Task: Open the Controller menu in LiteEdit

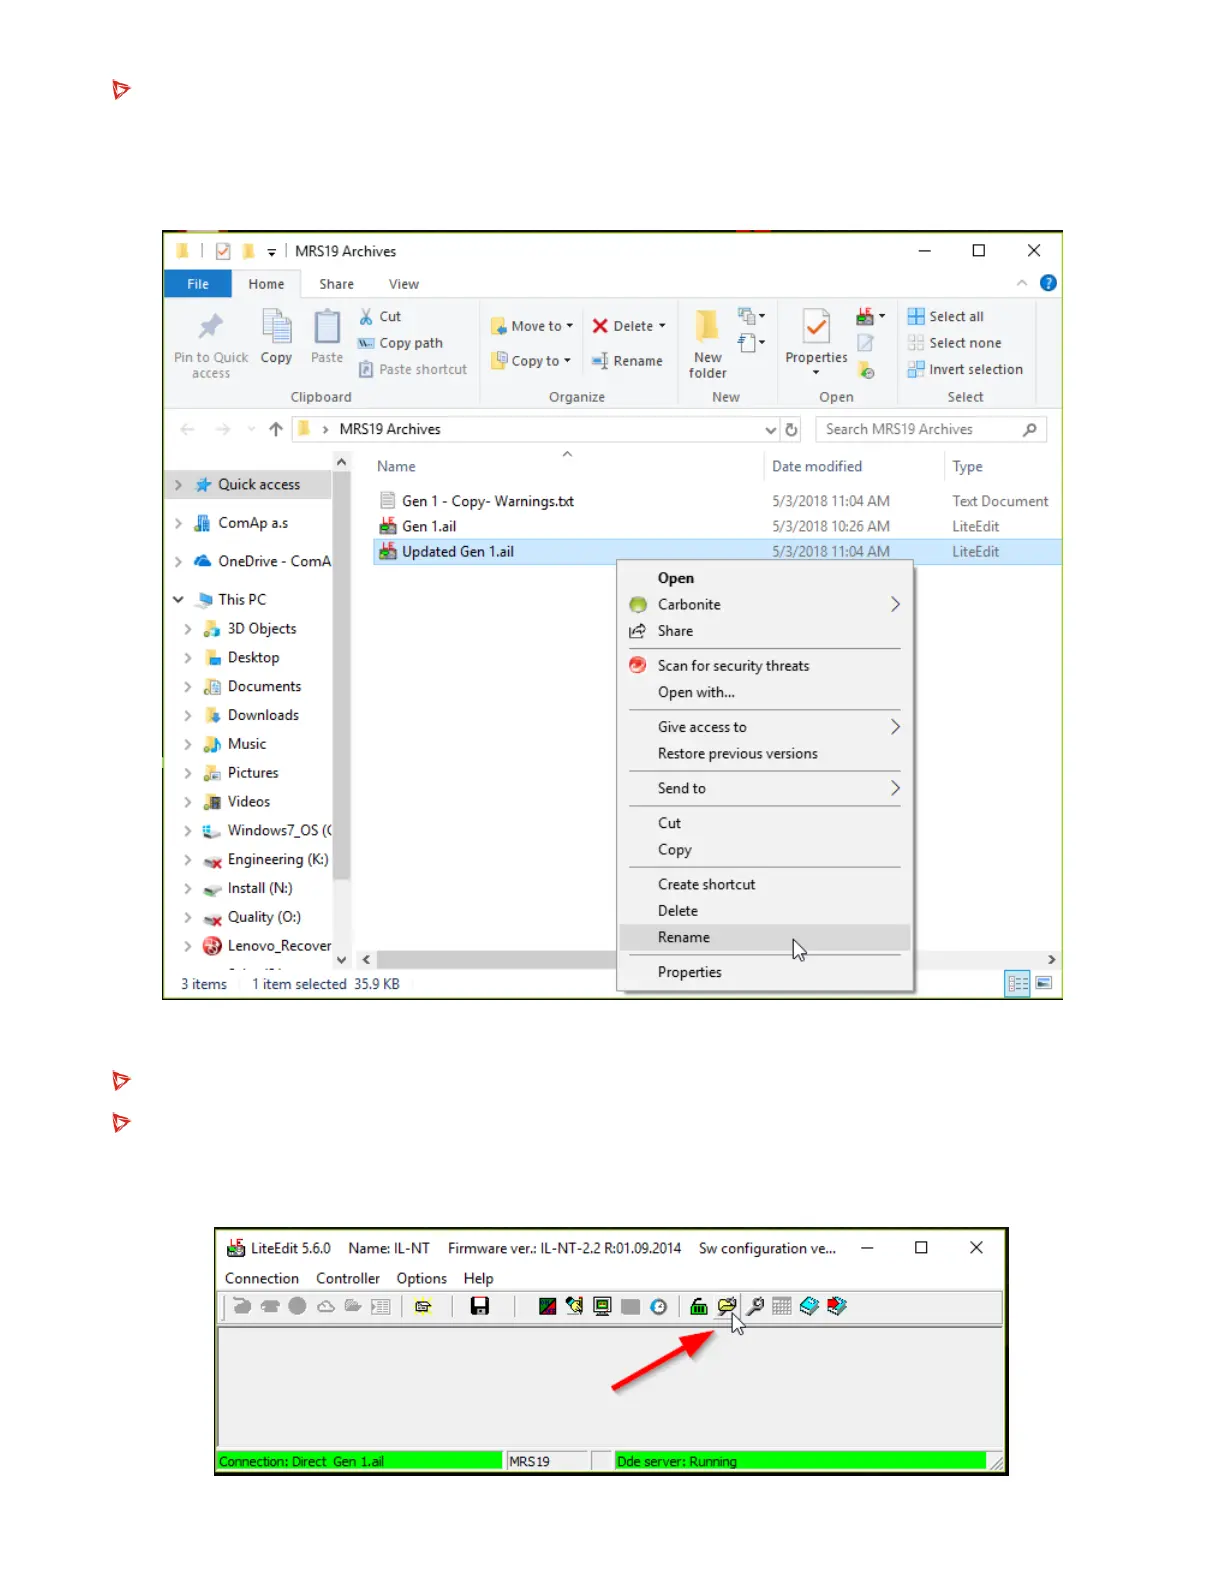Action: point(348,1279)
